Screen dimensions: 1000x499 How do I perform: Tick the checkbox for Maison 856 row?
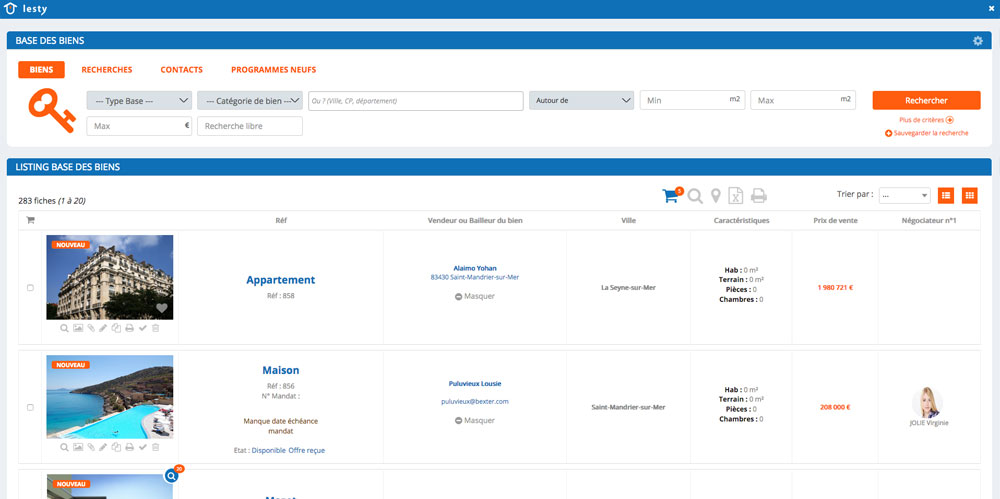[30, 407]
